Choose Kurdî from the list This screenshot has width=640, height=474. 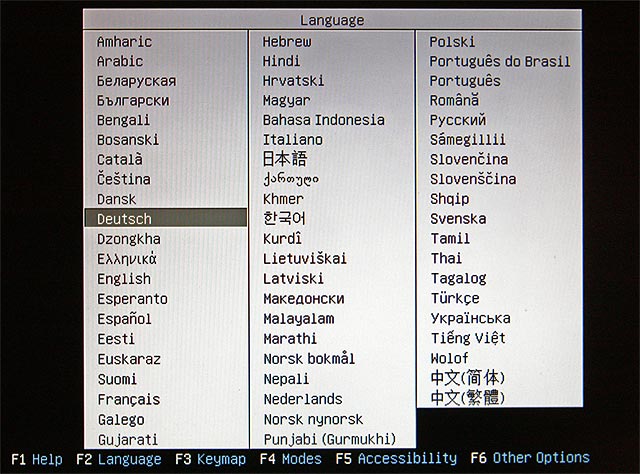tap(282, 239)
